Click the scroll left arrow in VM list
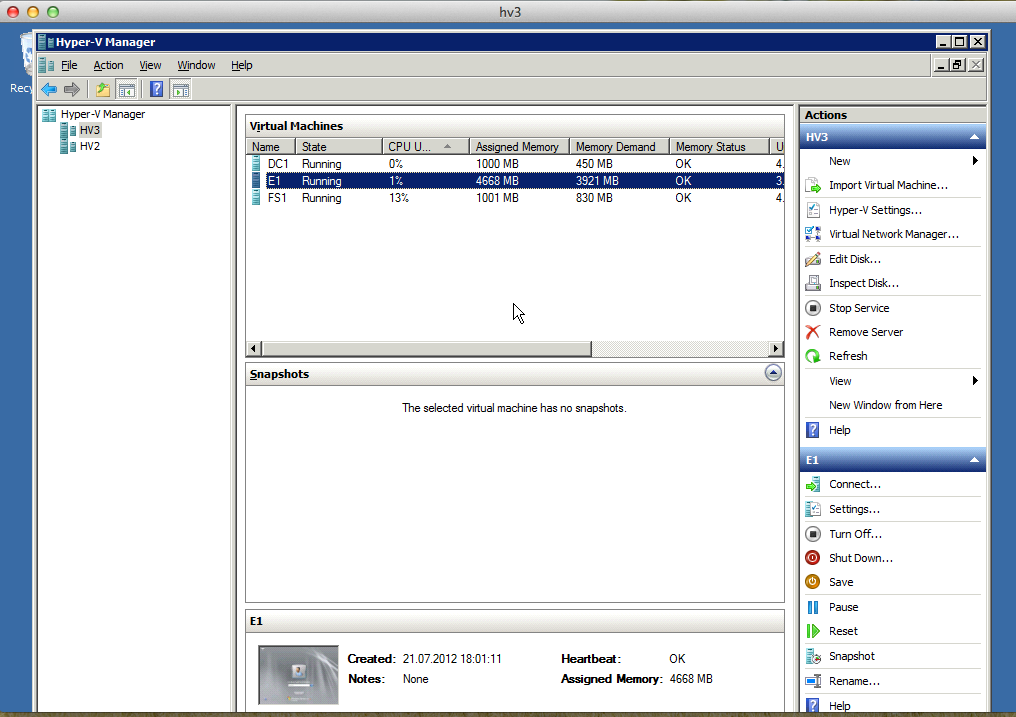This screenshot has height=717, width=1016. point(254,348)
